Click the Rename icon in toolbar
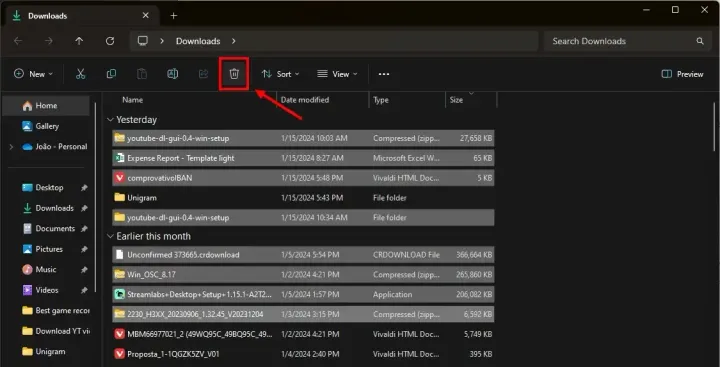This screenshot has width=720, height=367. pos(173,74)
